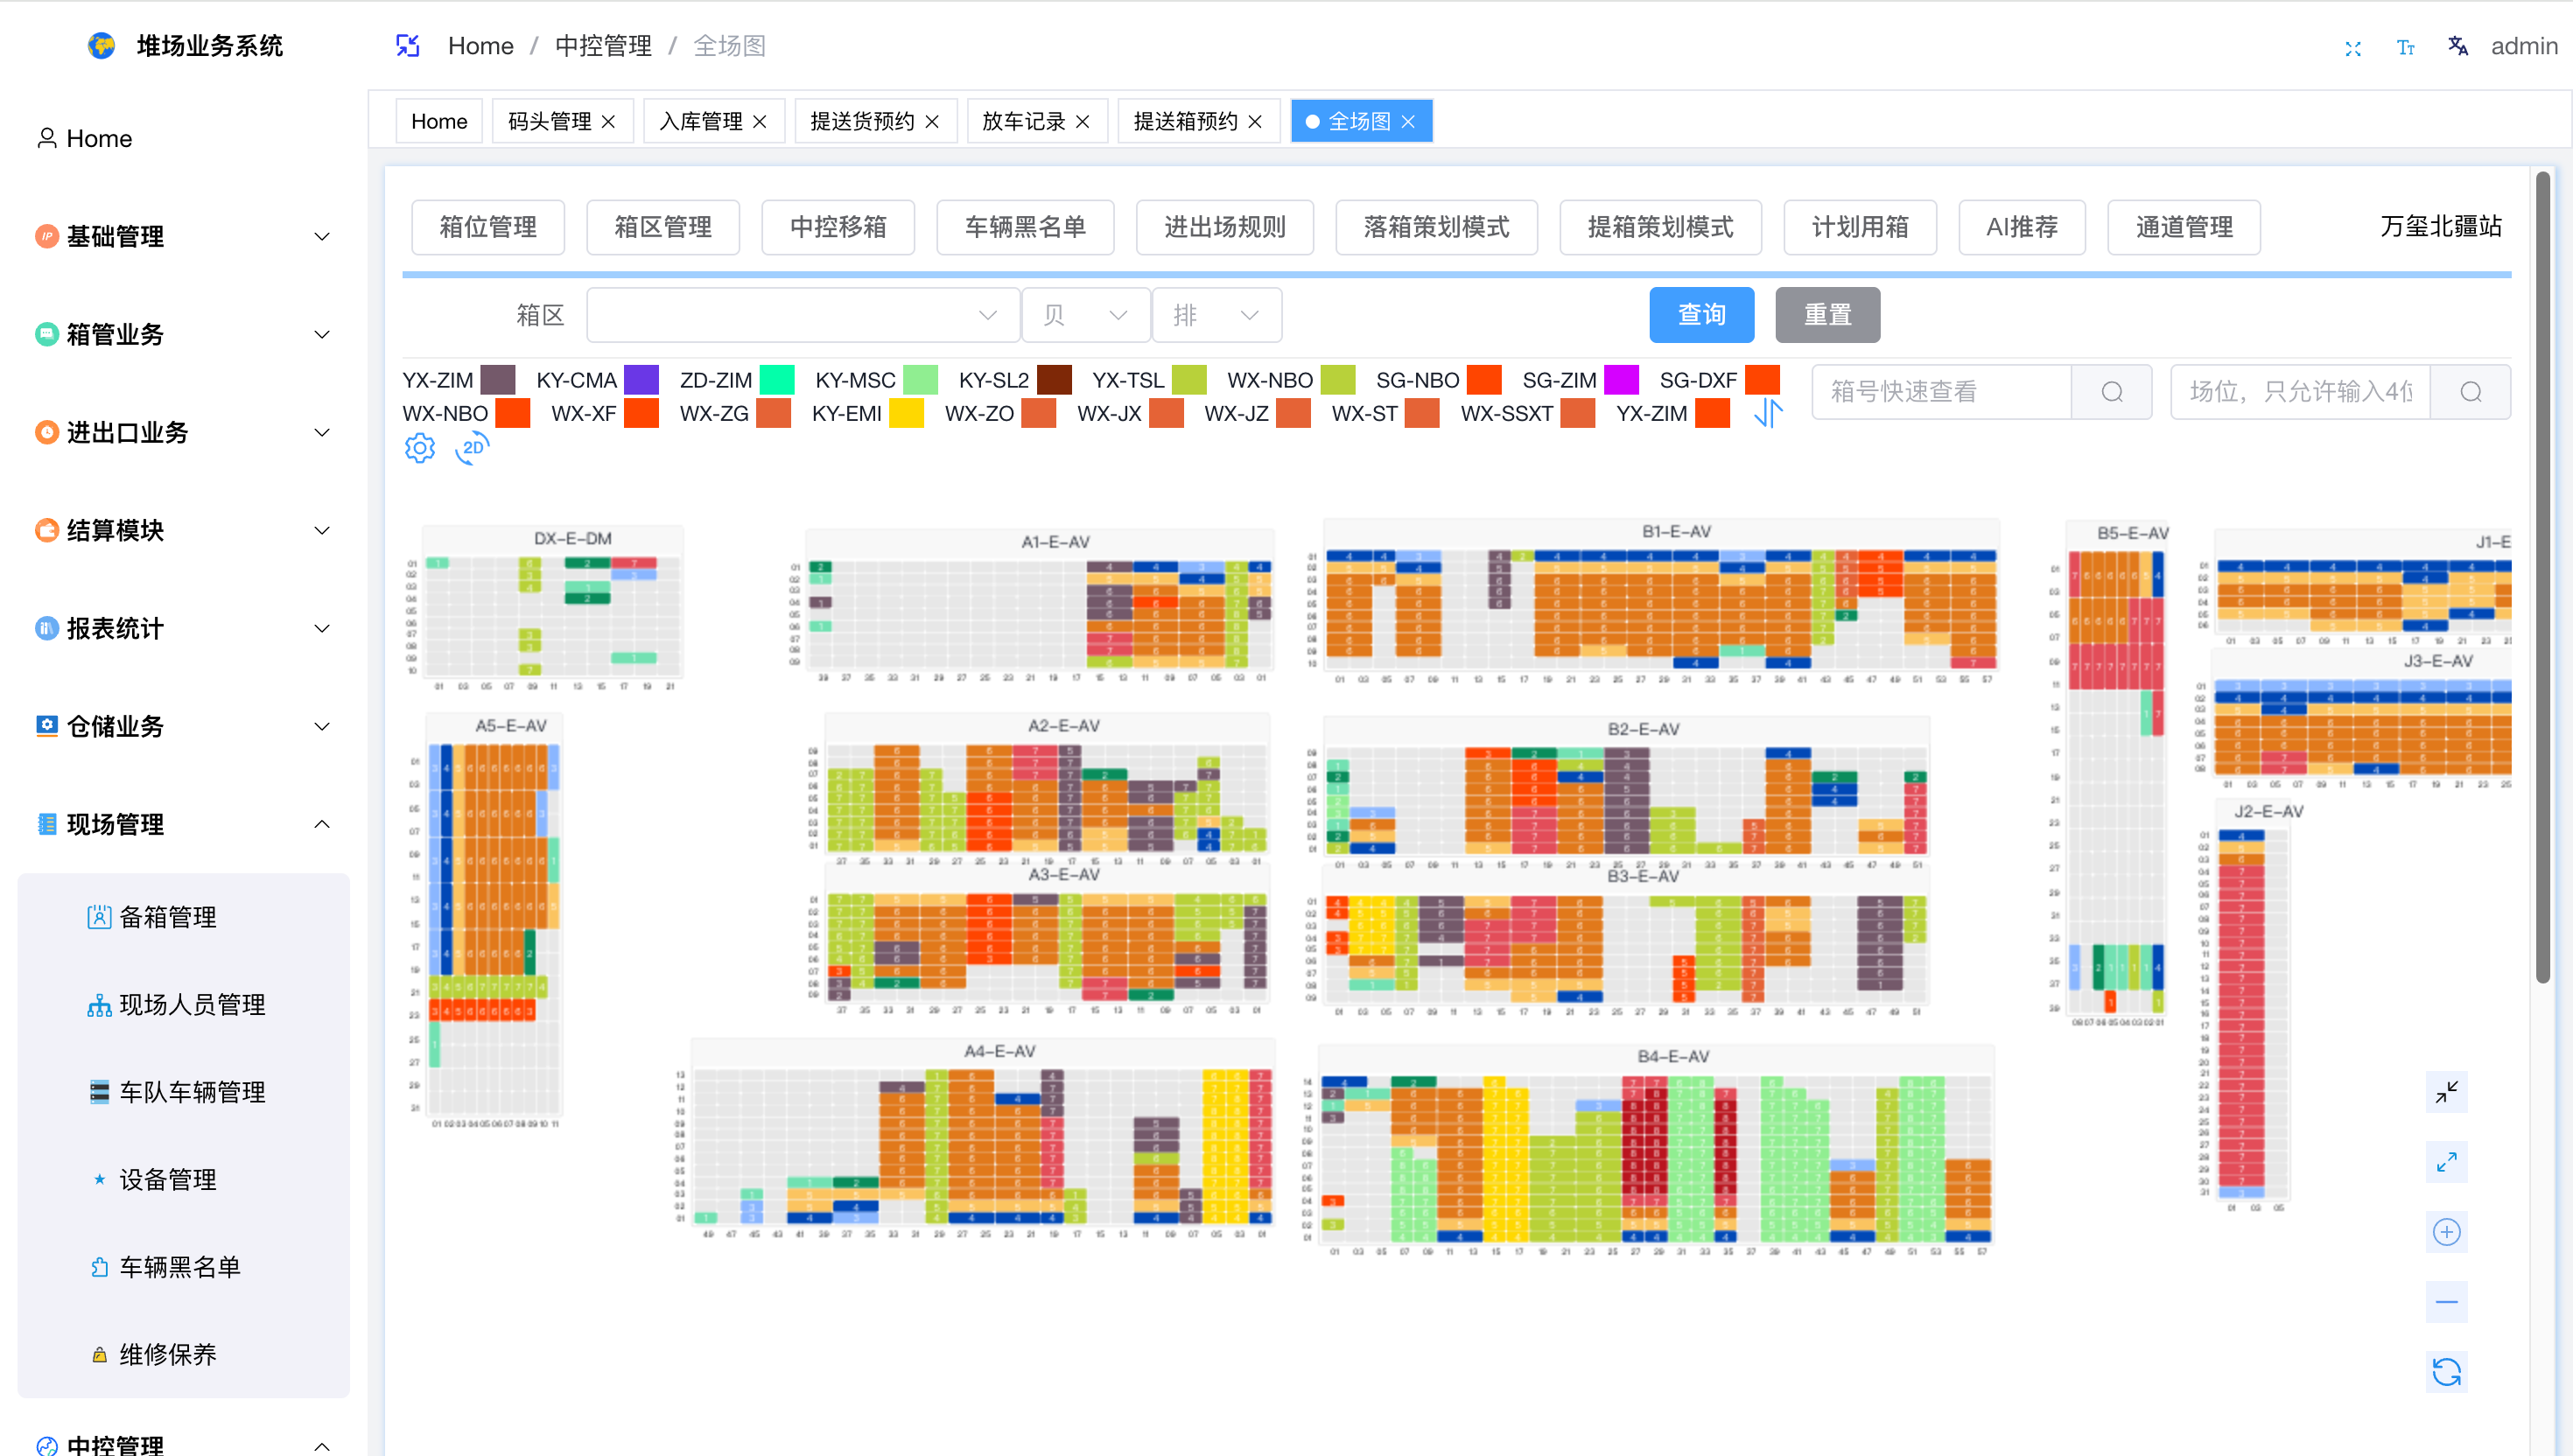Screen dimensions: 2573x1456
Task: Click the container number search icon
Action: pyautogui.click(x=2111, y=392)
